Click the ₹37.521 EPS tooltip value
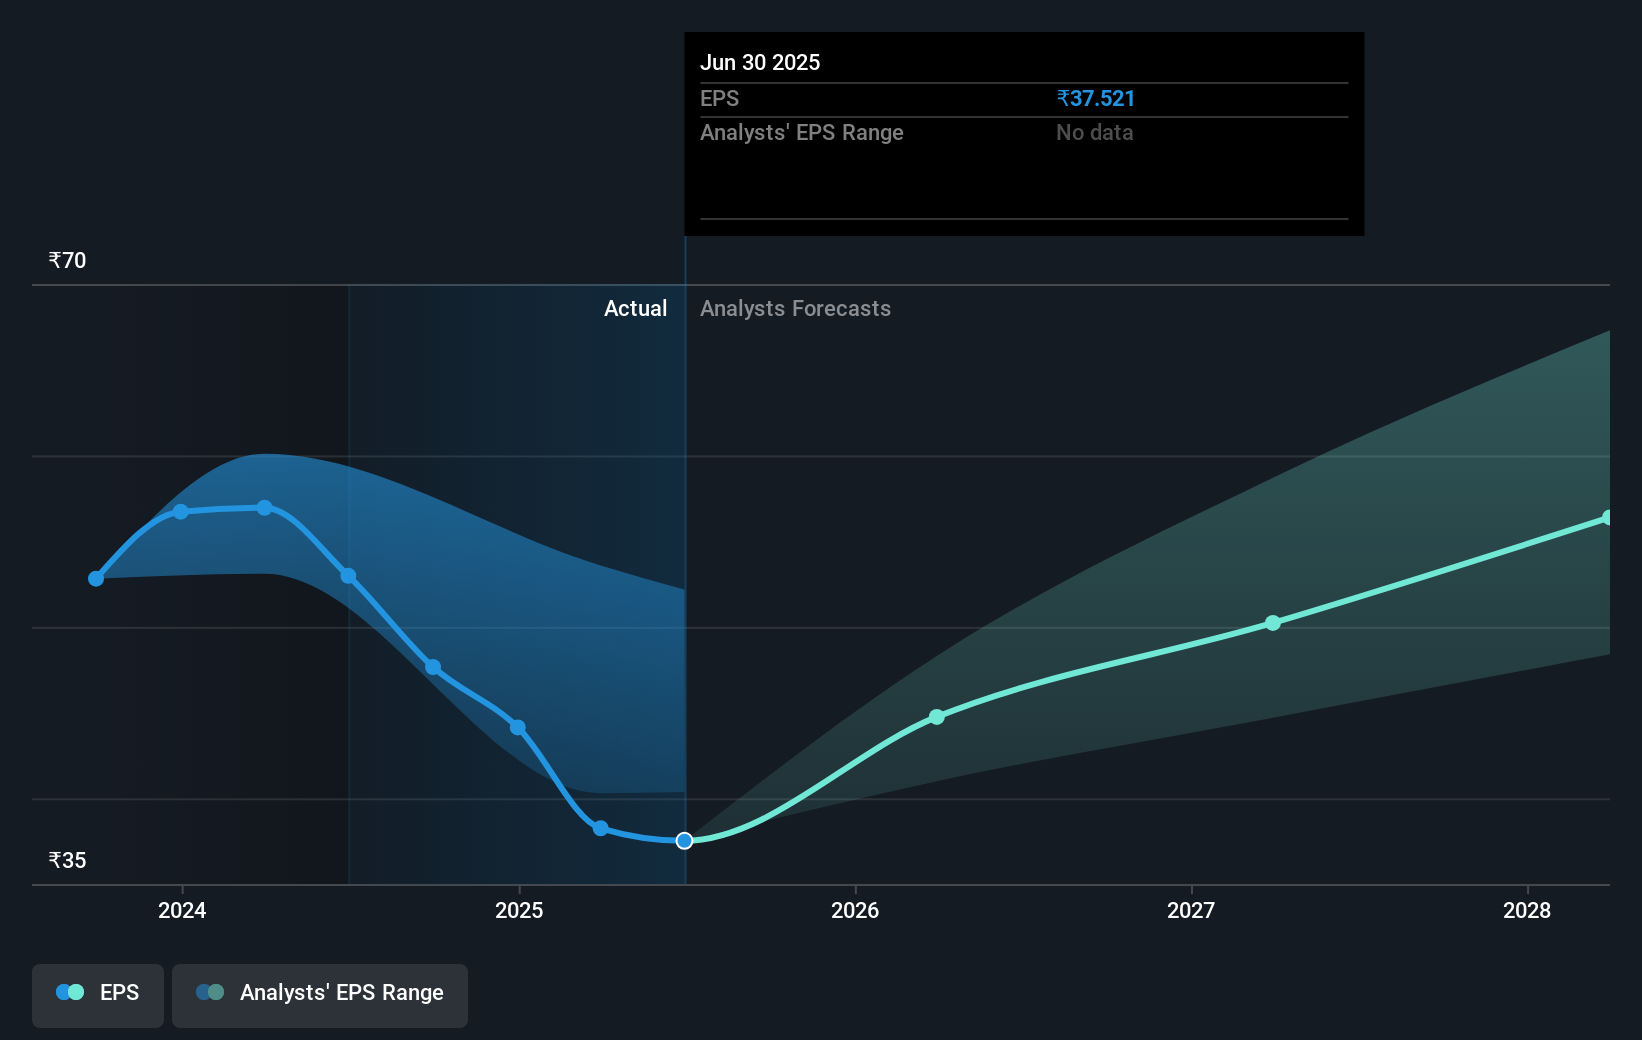Screen dimensions: 1642x1040 click(1096, 99)
